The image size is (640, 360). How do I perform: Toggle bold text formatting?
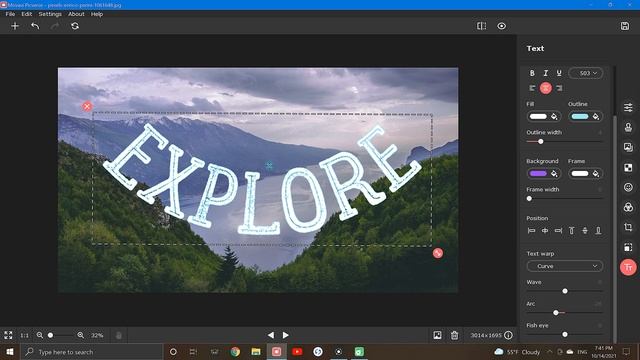532,73
